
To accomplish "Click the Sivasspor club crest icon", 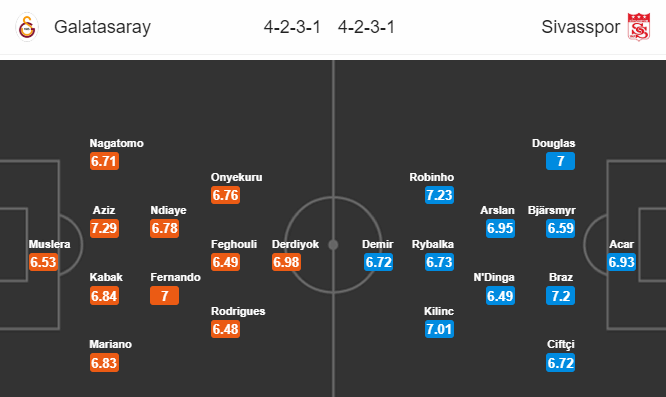I will (x=639, y=27).
